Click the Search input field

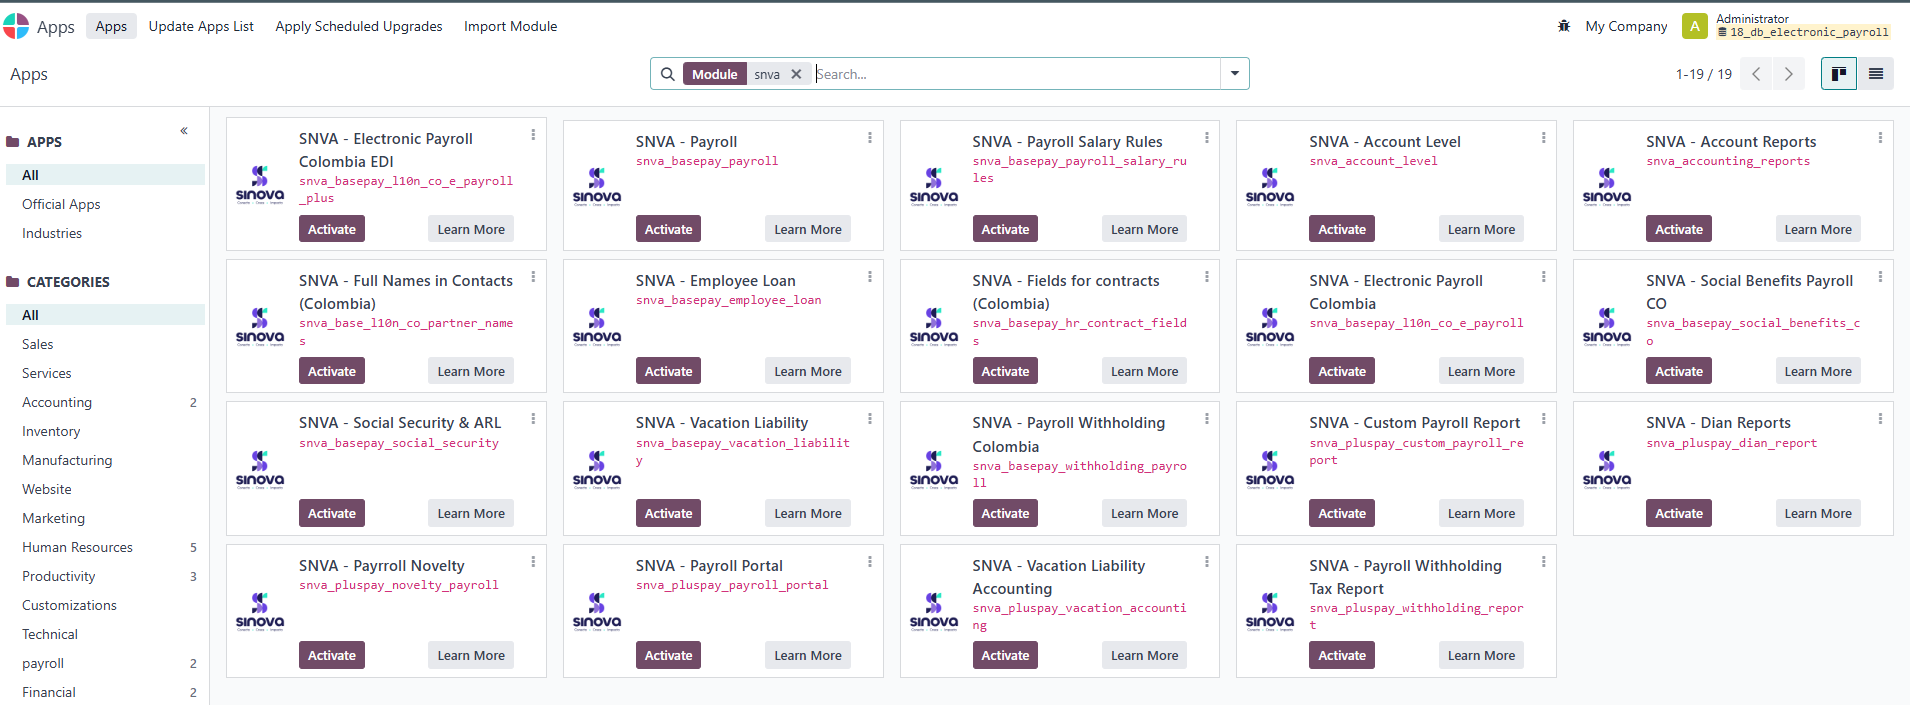coord(1015,74)
